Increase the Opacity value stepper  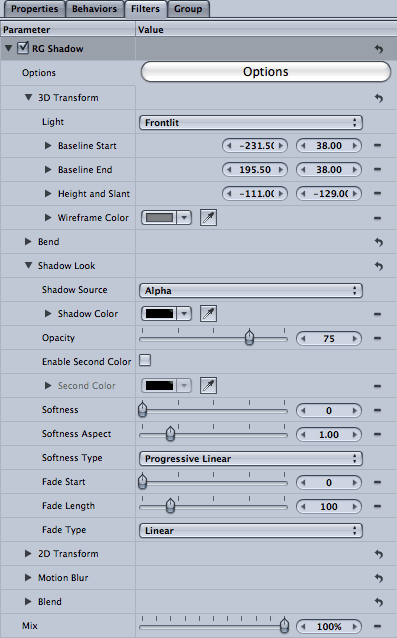pos(355,339)
